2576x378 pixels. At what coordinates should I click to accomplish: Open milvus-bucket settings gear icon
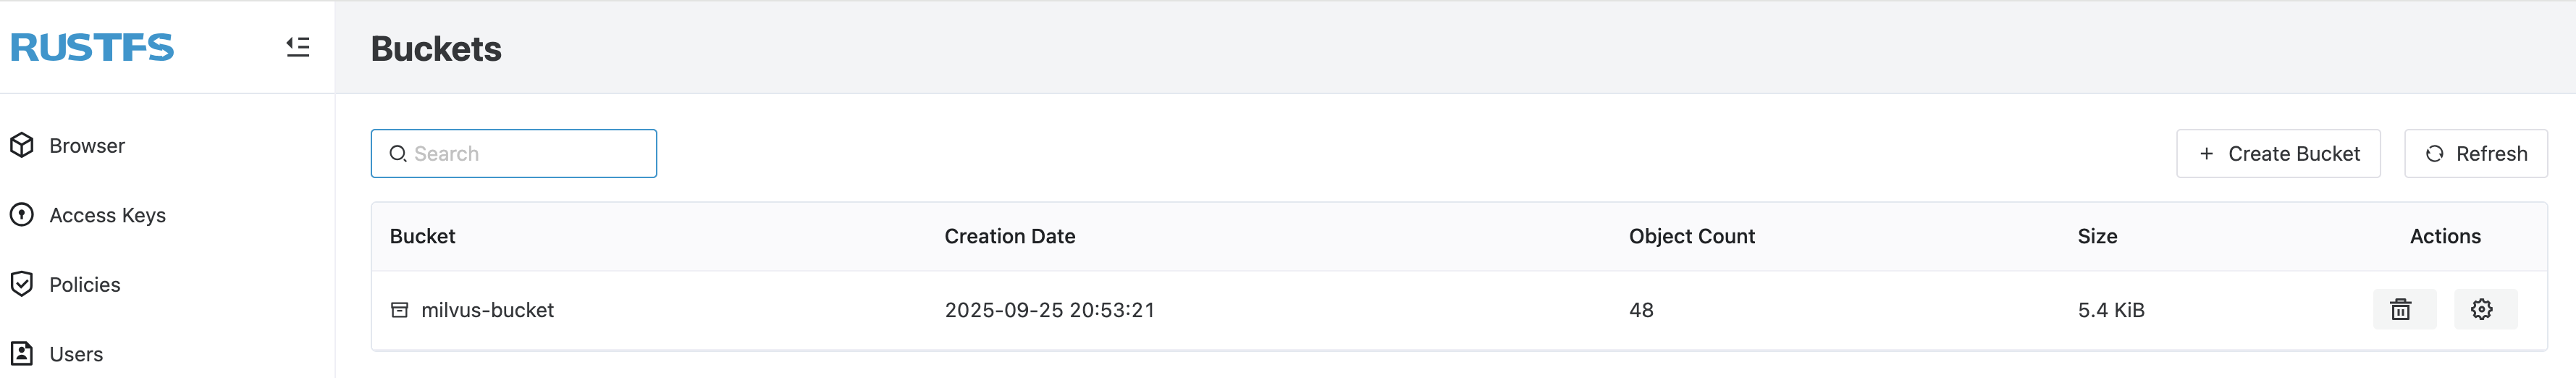tap(2482, 310)
